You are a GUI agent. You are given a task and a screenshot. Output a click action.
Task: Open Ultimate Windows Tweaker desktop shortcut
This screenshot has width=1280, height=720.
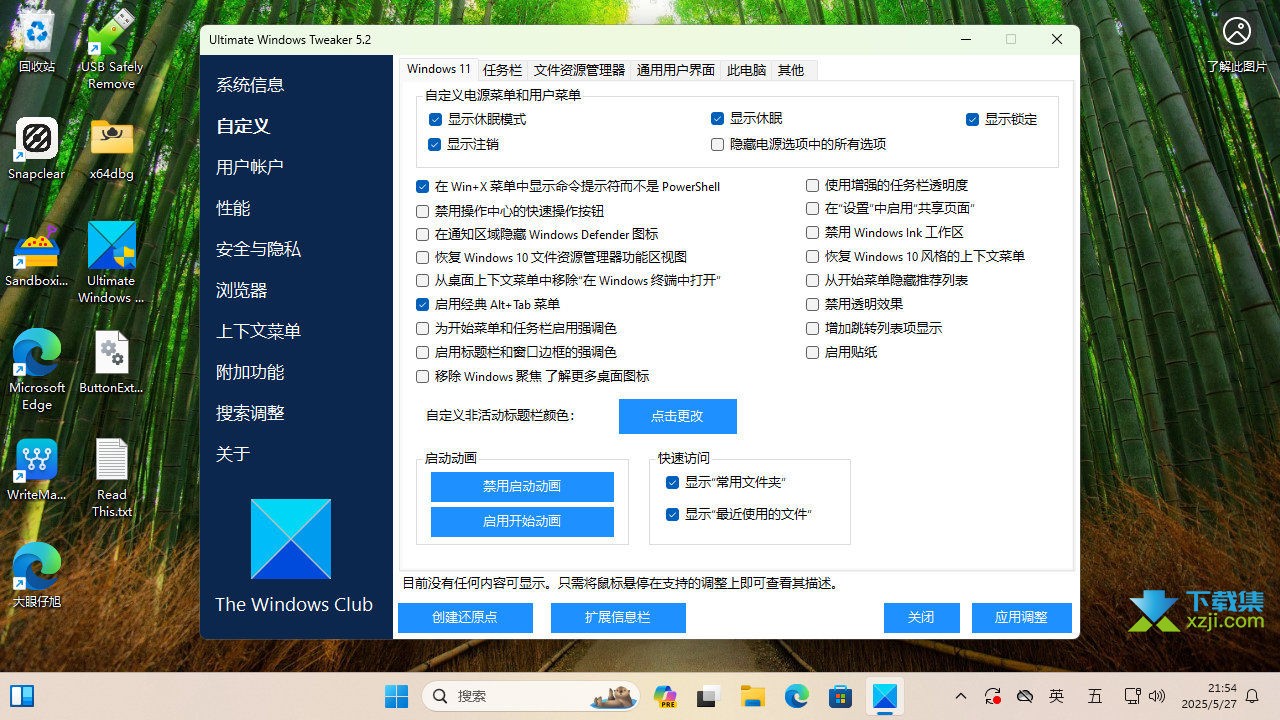111,263
